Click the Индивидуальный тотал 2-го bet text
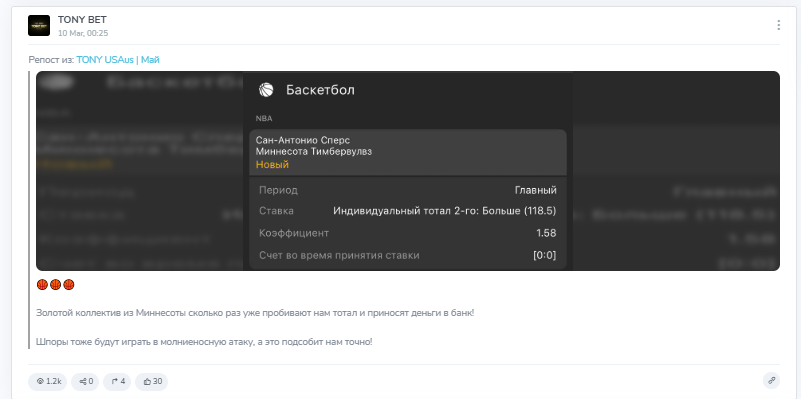The height and width of the screenshot is (399, 801). [444, 211]
